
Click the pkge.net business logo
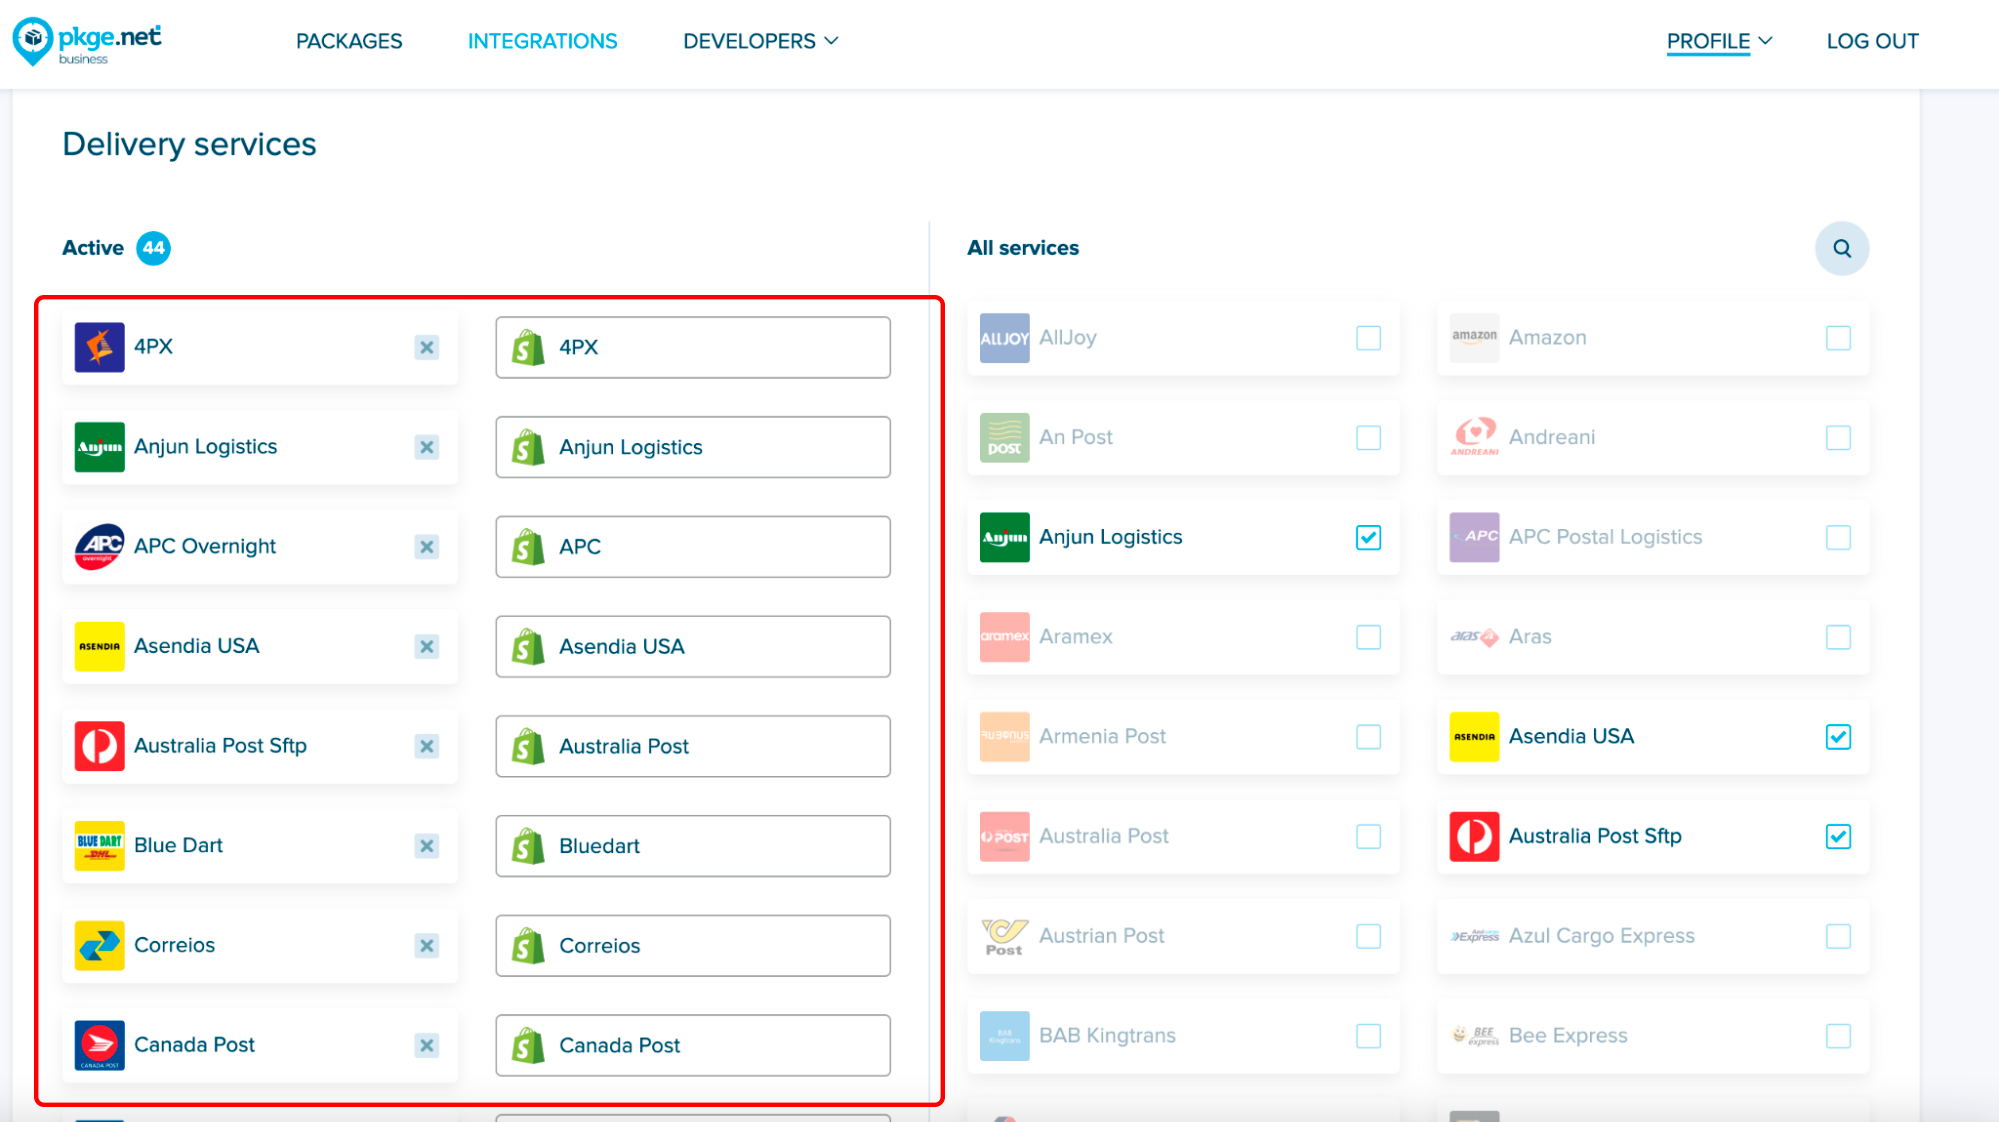point(87,41)
